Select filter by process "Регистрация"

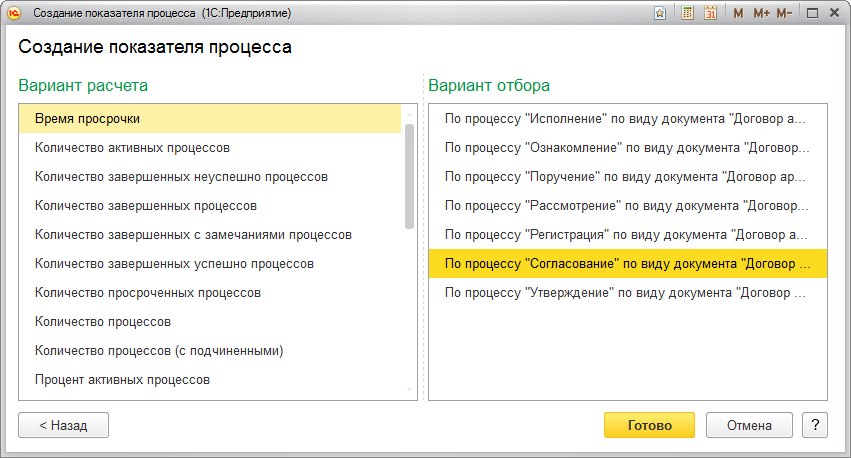click(624, 235)
